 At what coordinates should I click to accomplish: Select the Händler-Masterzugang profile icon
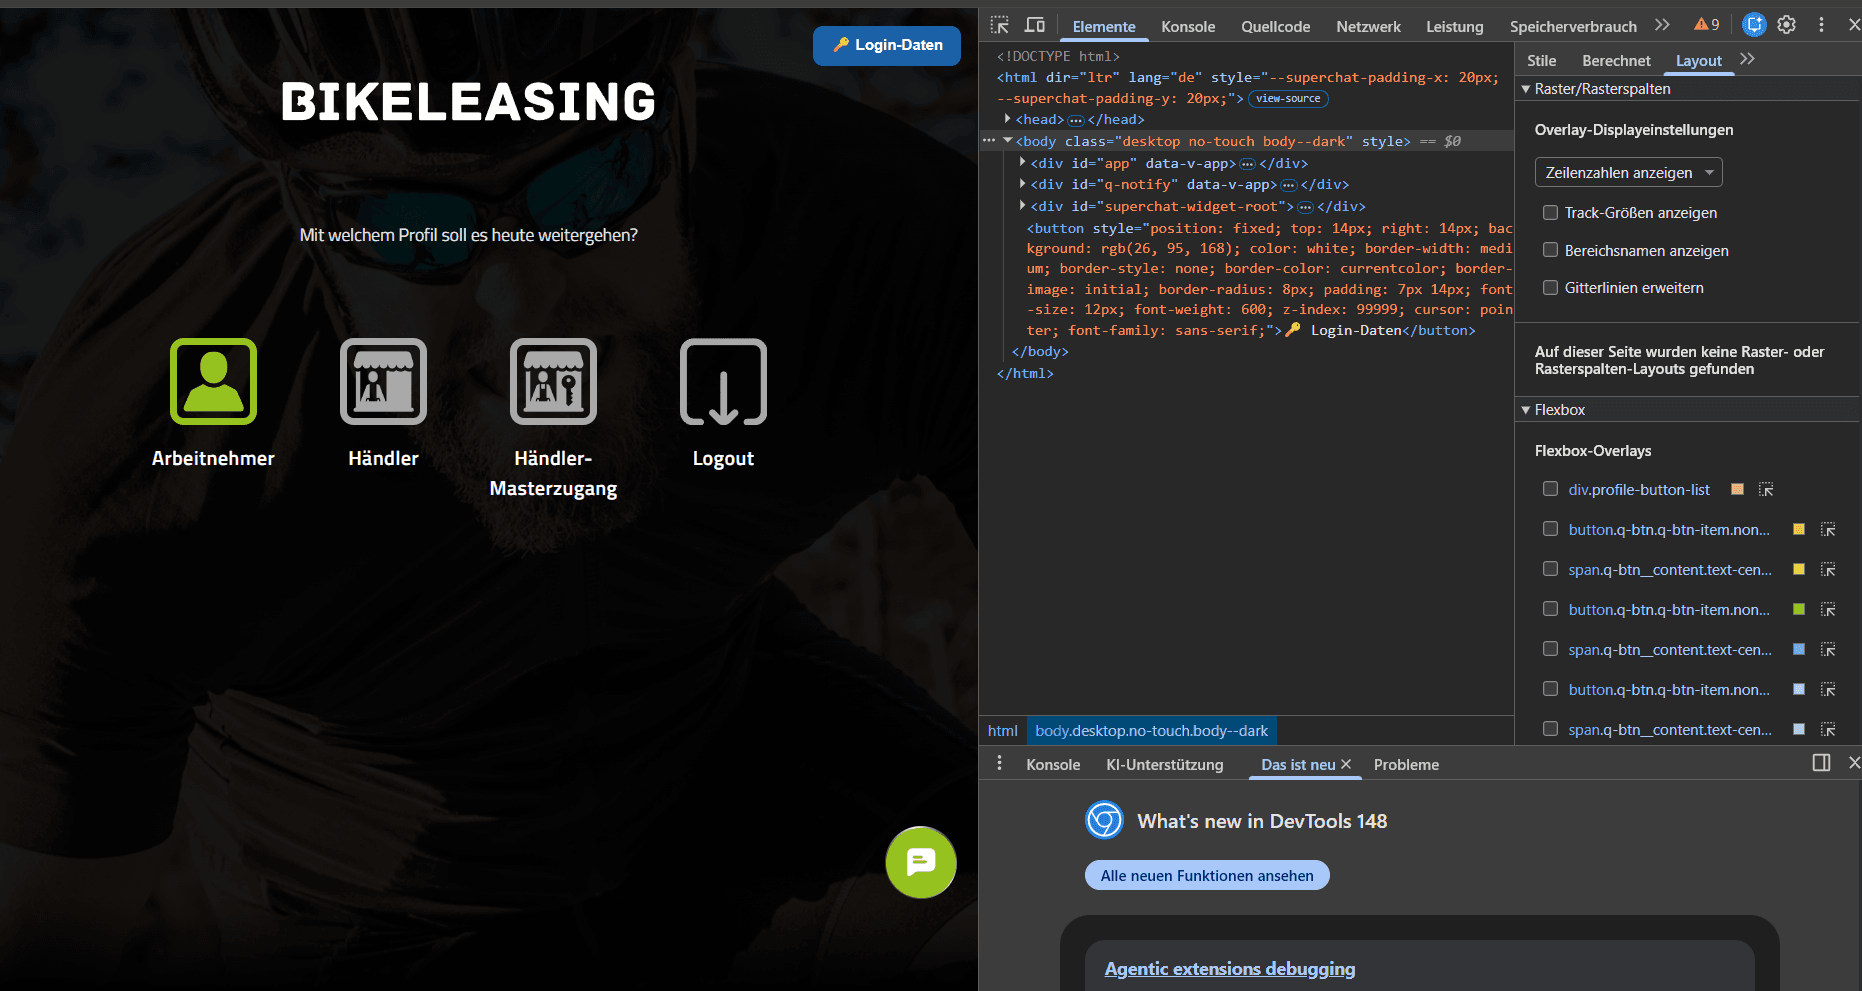(553, 381)
